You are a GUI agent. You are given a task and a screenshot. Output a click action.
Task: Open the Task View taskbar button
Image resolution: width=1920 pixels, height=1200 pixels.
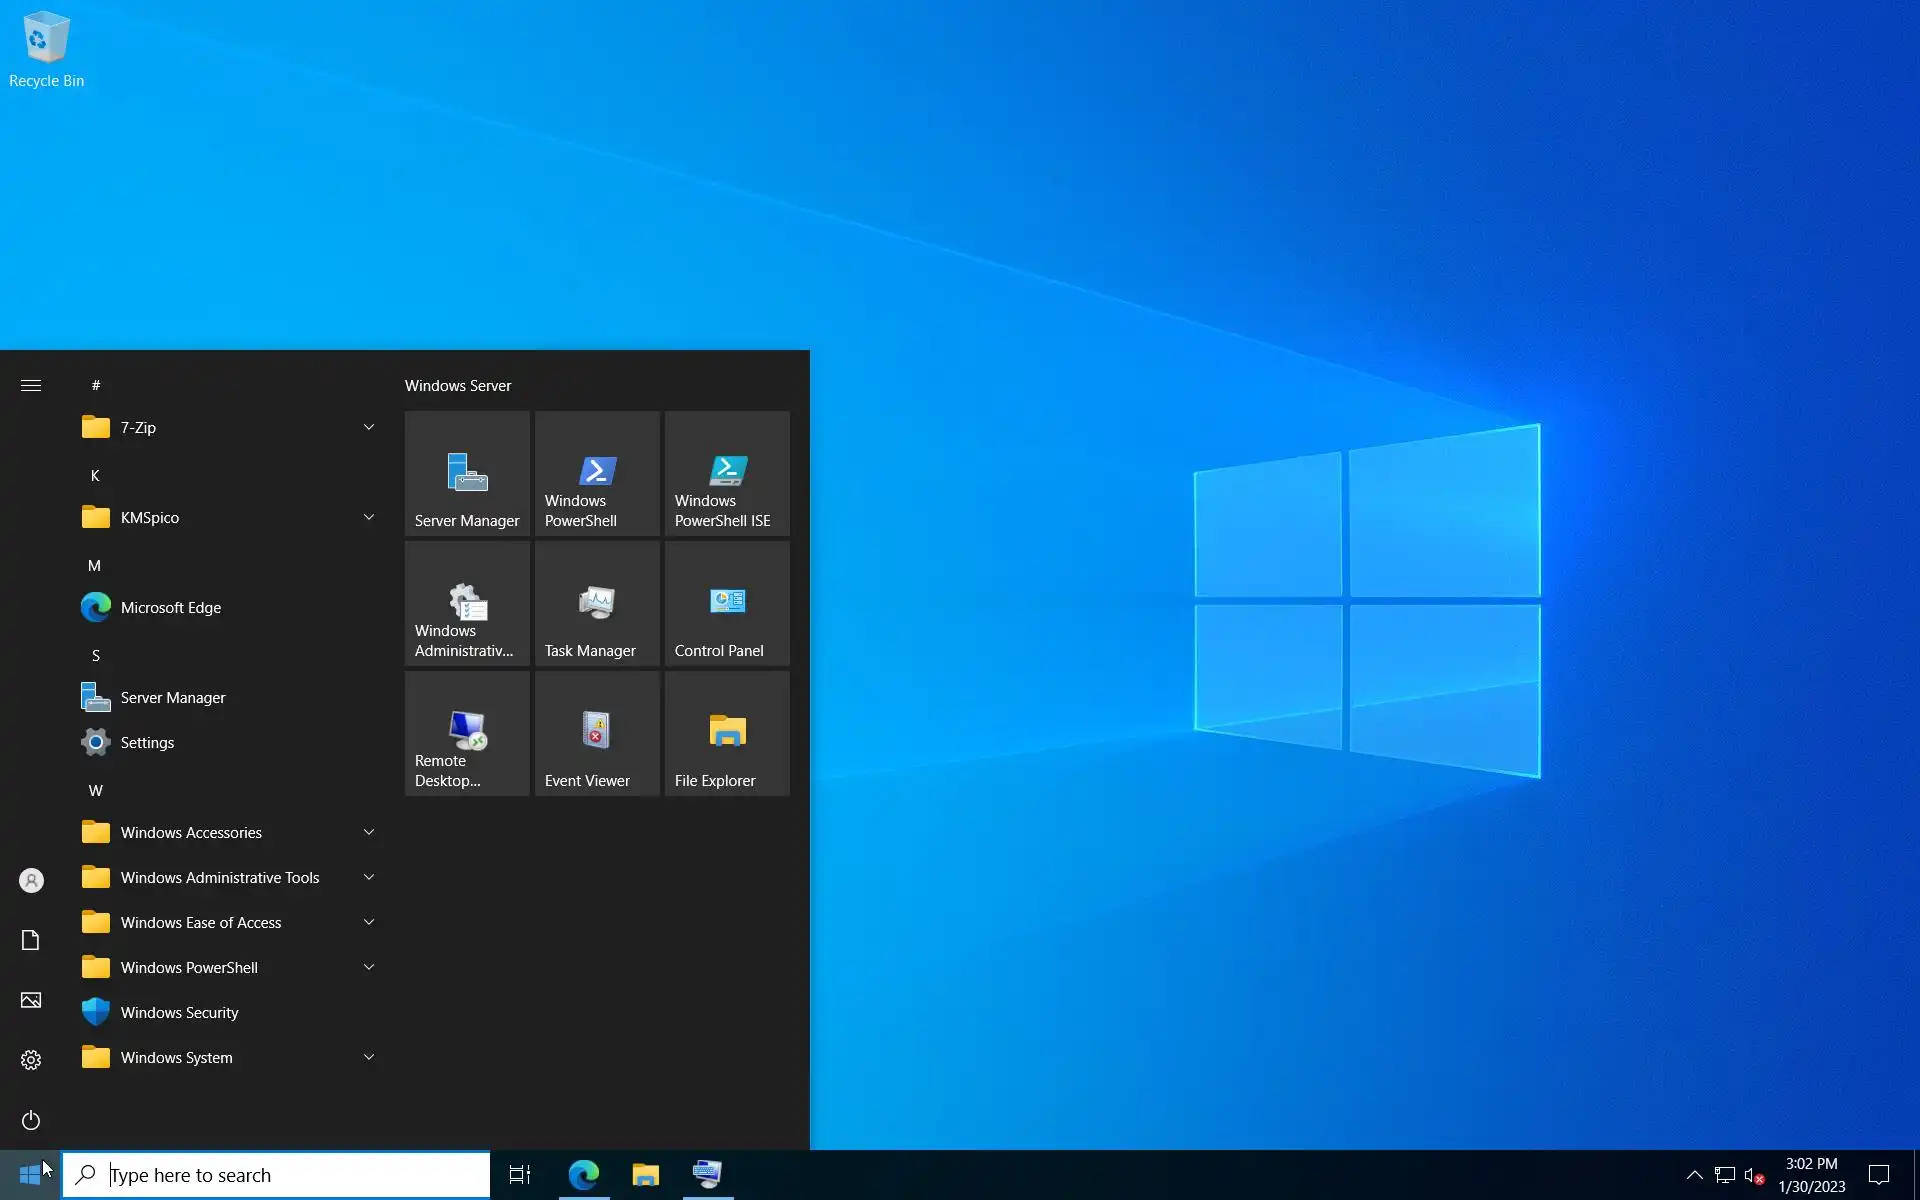click(520, 1175)
